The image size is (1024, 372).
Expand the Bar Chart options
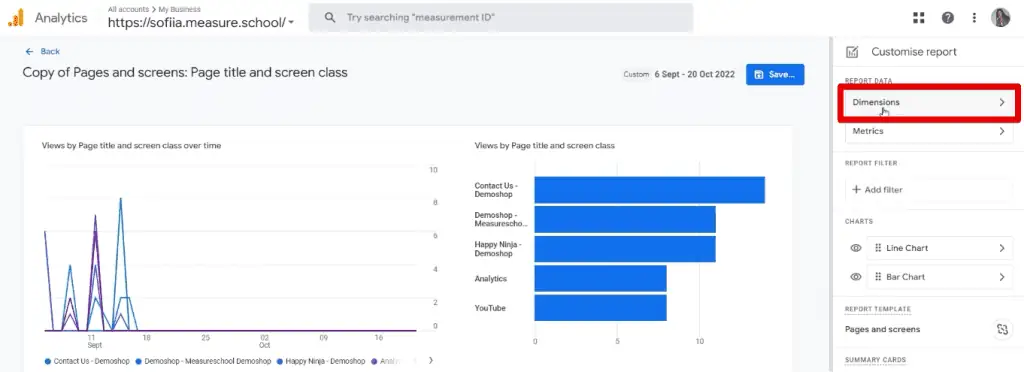[x=1001, y=277]
